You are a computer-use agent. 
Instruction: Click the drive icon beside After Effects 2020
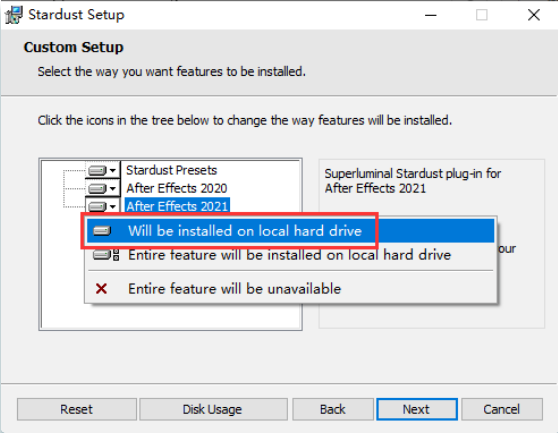(x=97, y=188)
